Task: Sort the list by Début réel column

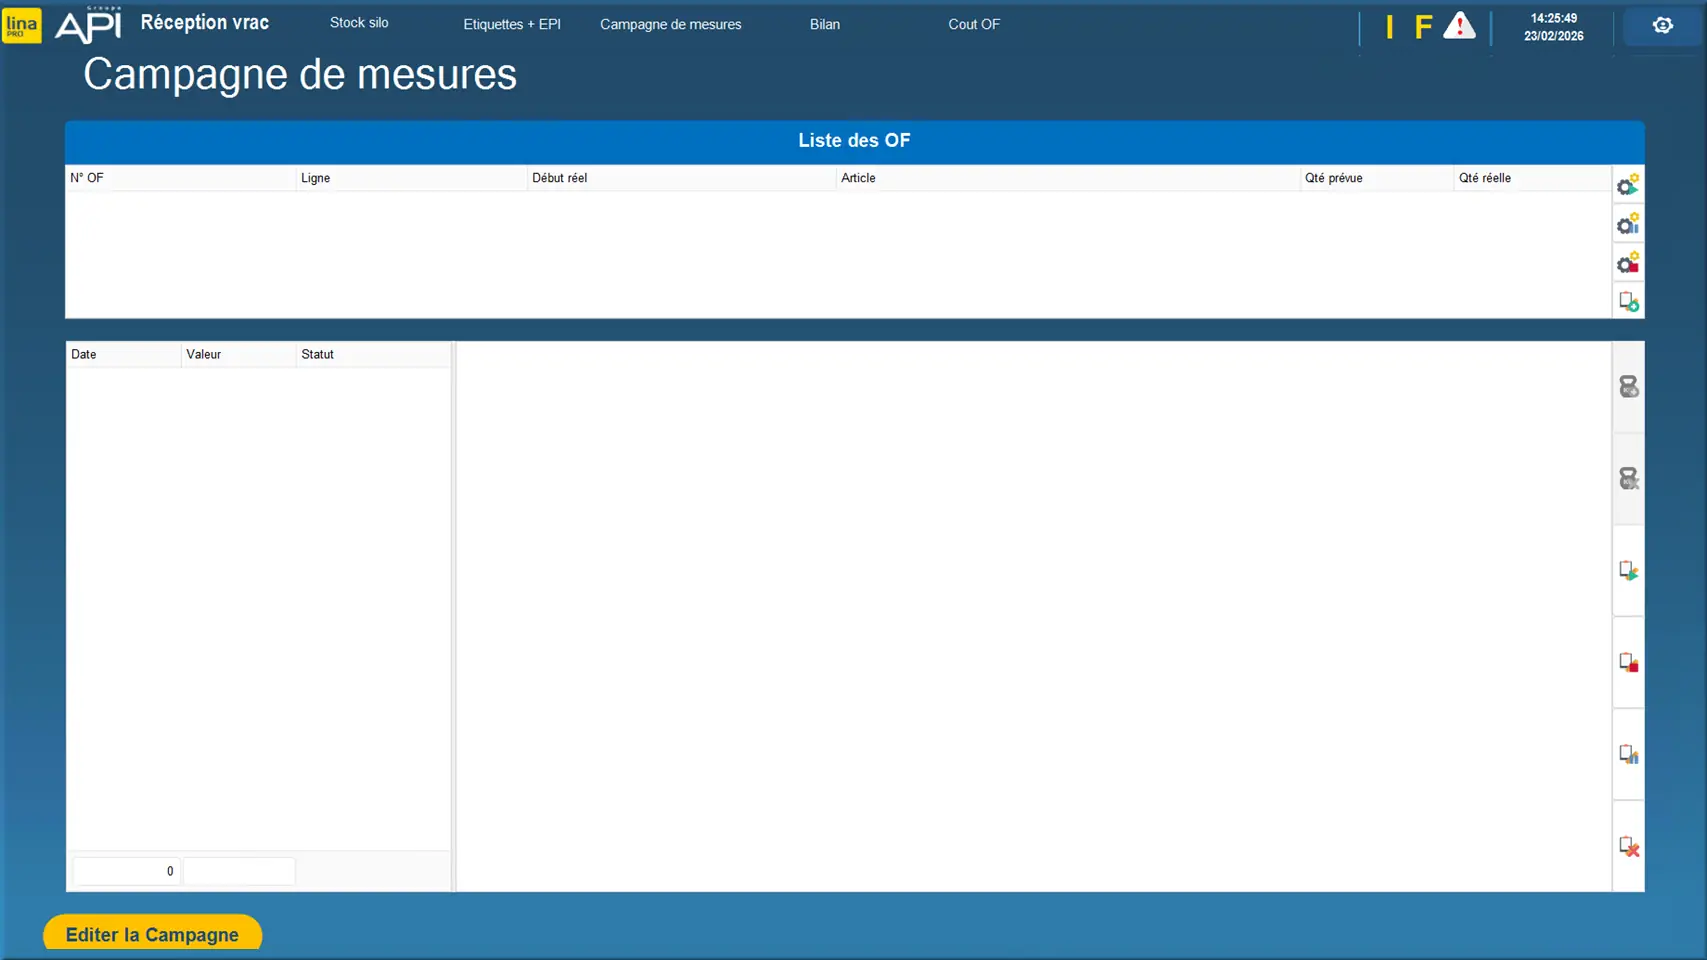Action: pos(560,178)
